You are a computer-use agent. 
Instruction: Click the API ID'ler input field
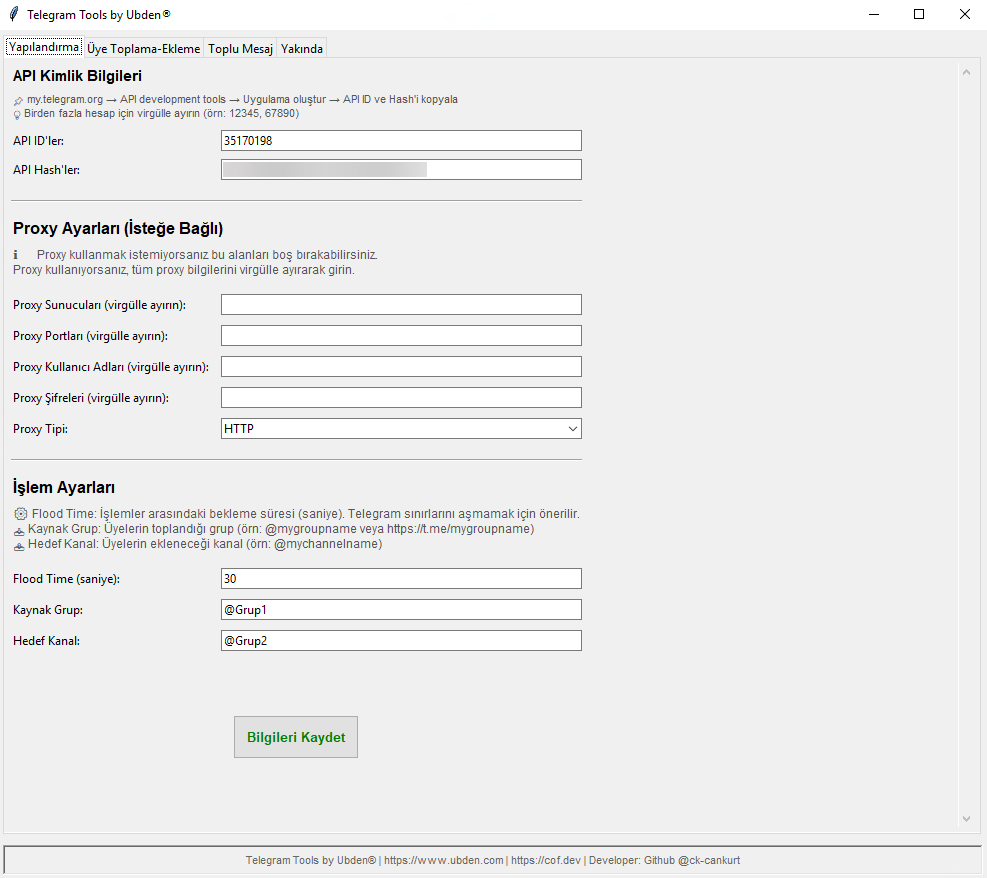401,141
